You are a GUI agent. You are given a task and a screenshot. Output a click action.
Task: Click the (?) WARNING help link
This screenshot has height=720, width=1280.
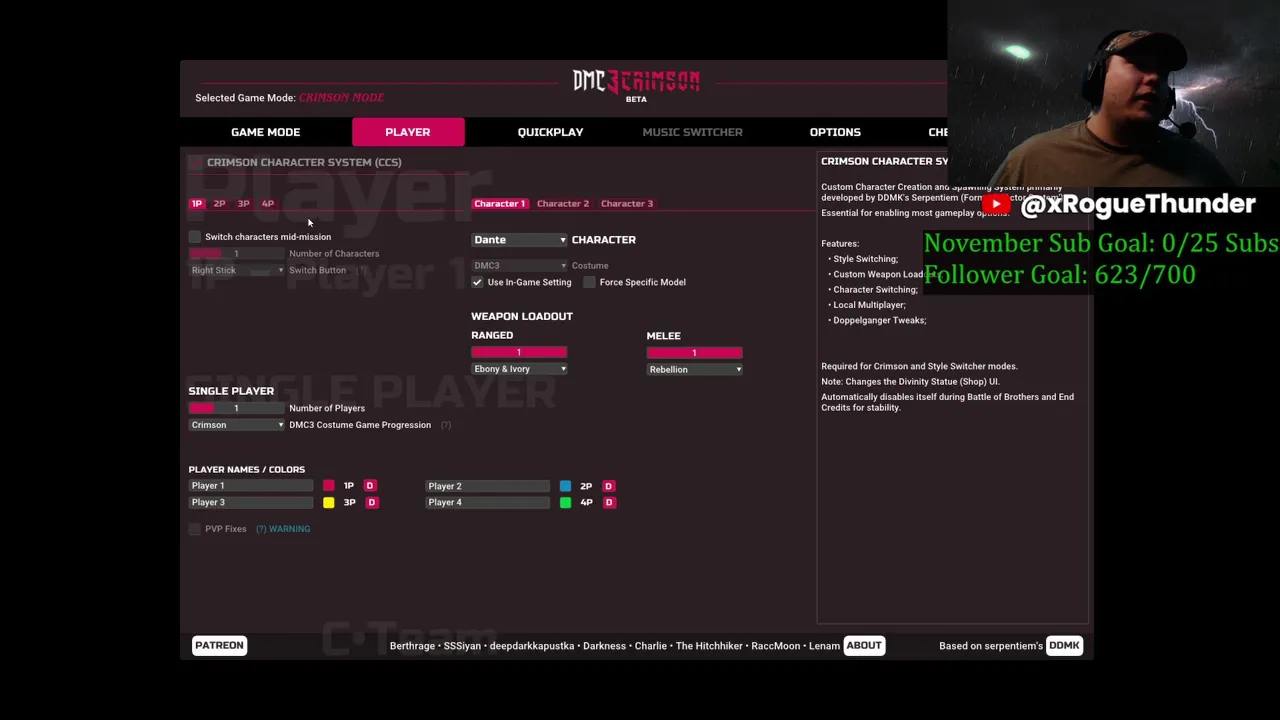(x=283, y=529)
